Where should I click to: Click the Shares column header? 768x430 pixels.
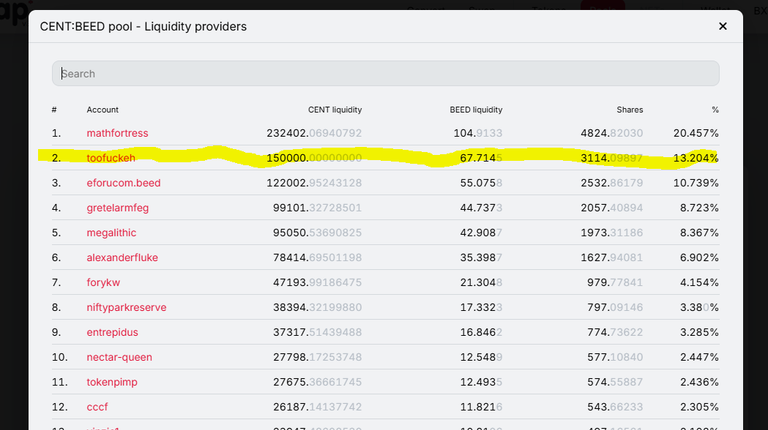(x=629, y=110)
